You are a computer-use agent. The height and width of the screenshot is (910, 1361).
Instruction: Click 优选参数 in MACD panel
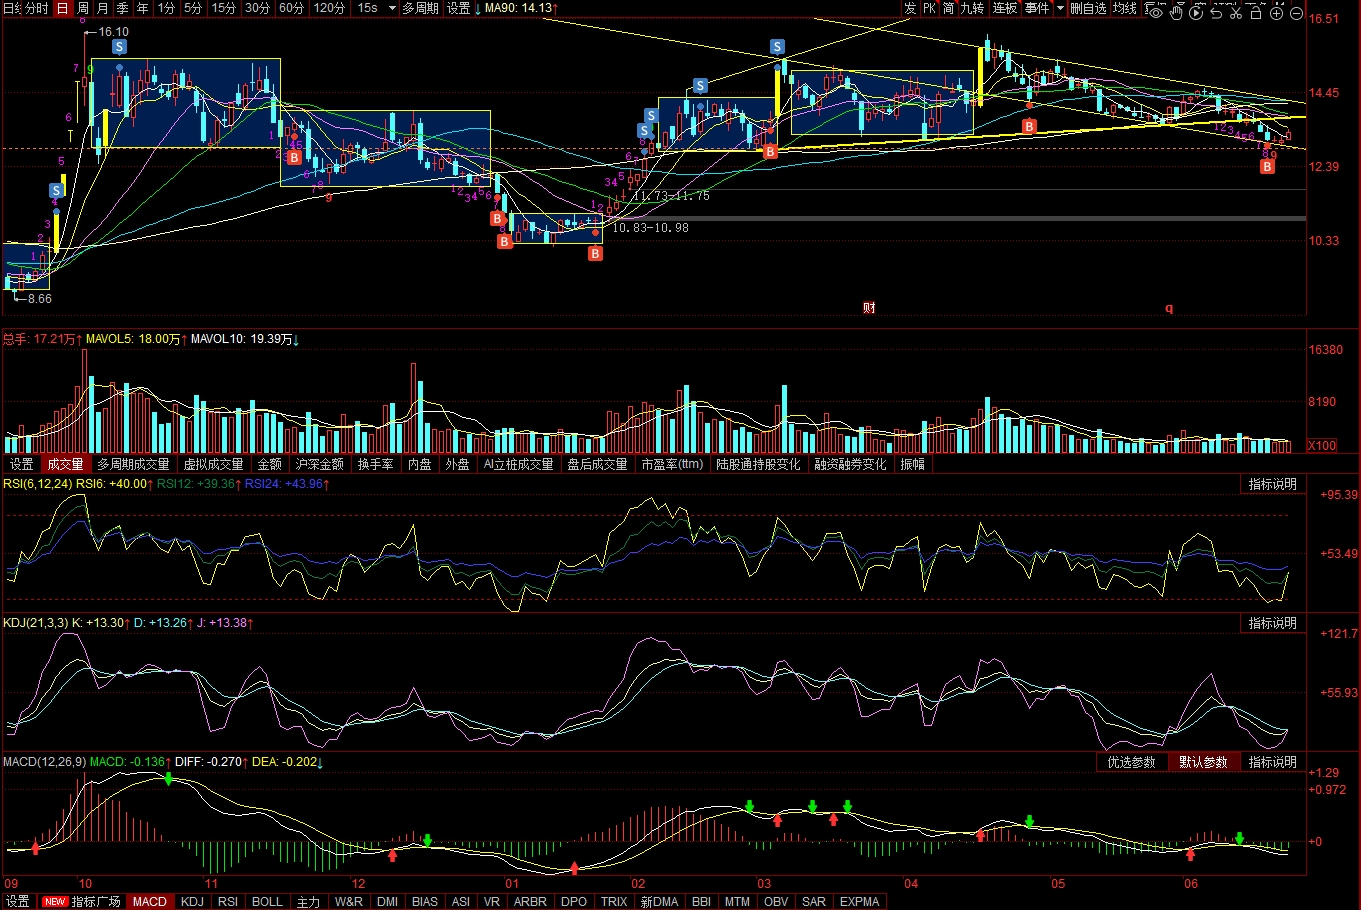1131,762
